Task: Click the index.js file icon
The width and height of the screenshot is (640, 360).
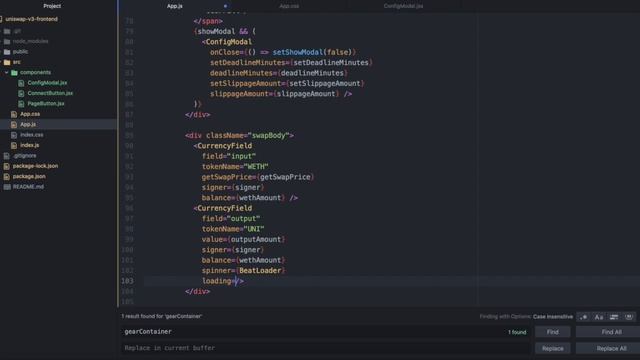Action: (14, 145)
